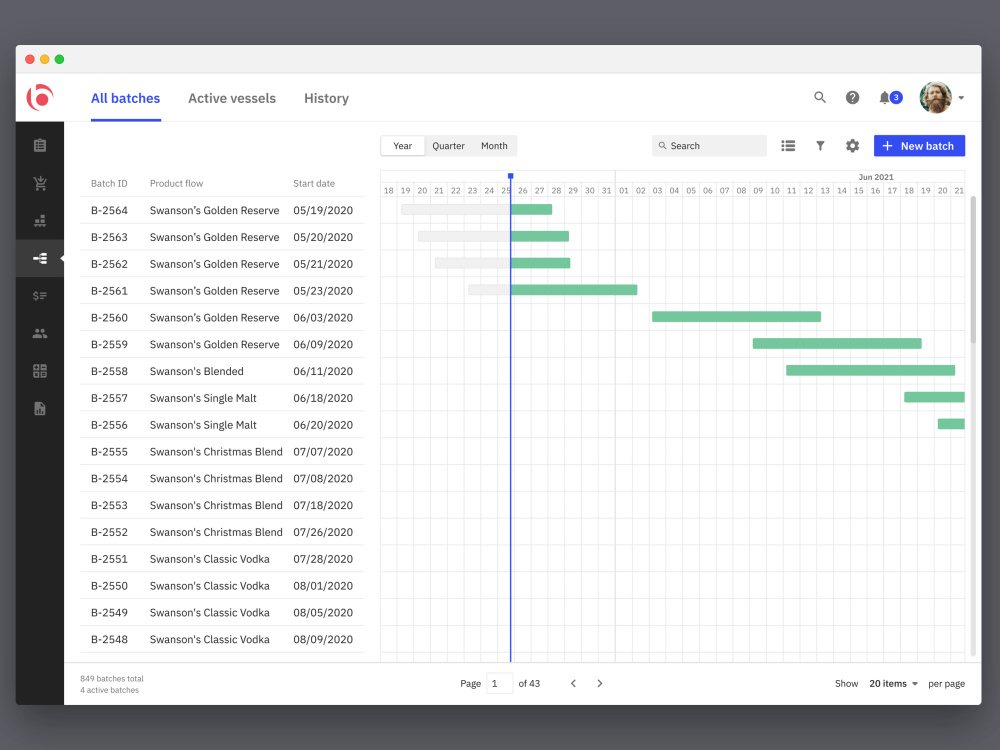
Task: Open batch B-2554 row
Action: click(x=222, y=478)
